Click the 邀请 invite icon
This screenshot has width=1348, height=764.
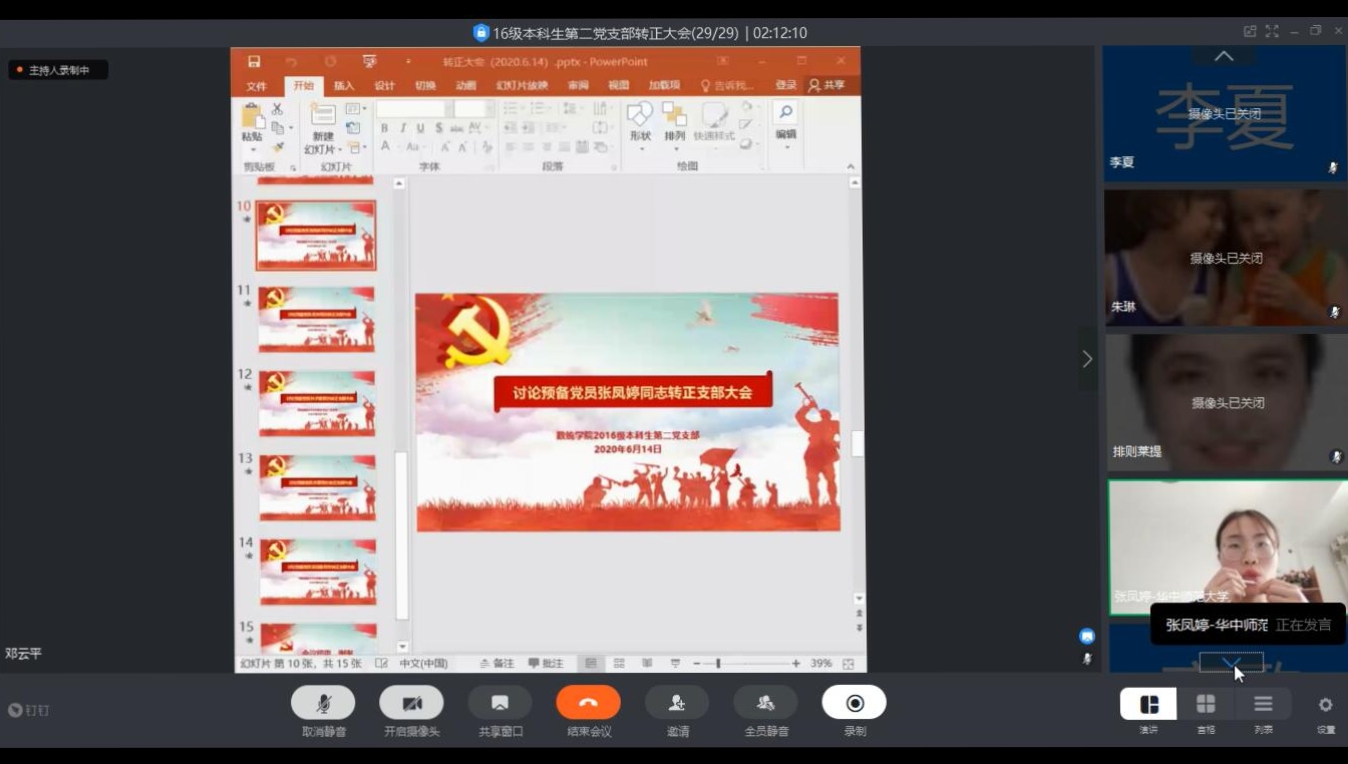pos(677,703)
